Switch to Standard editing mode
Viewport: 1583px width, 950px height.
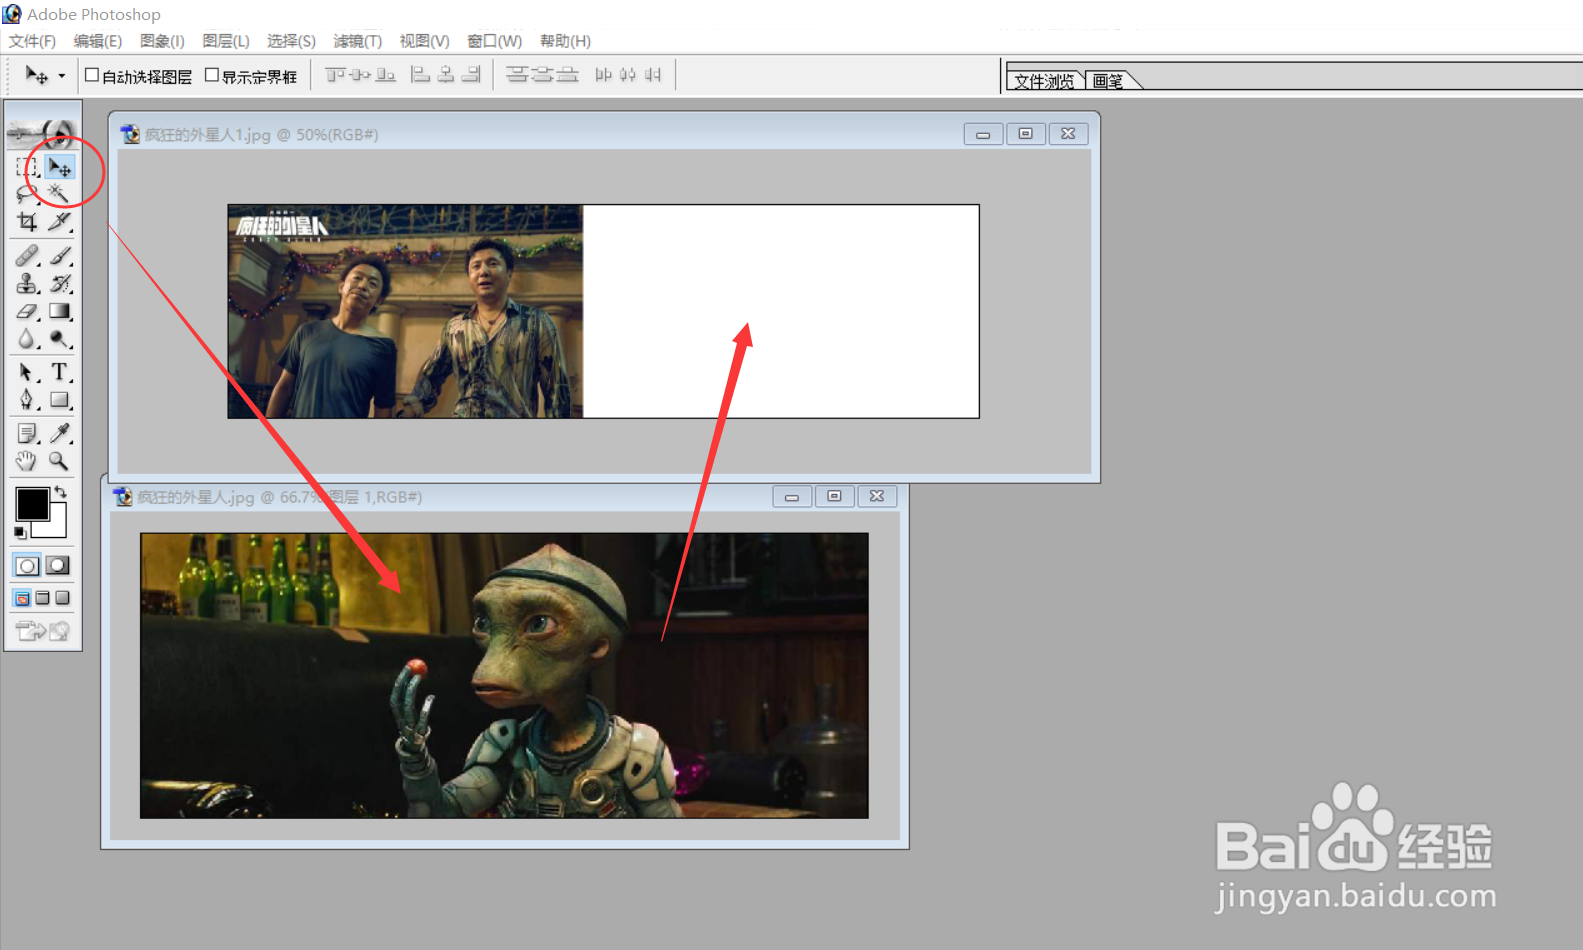coord(27,566)
